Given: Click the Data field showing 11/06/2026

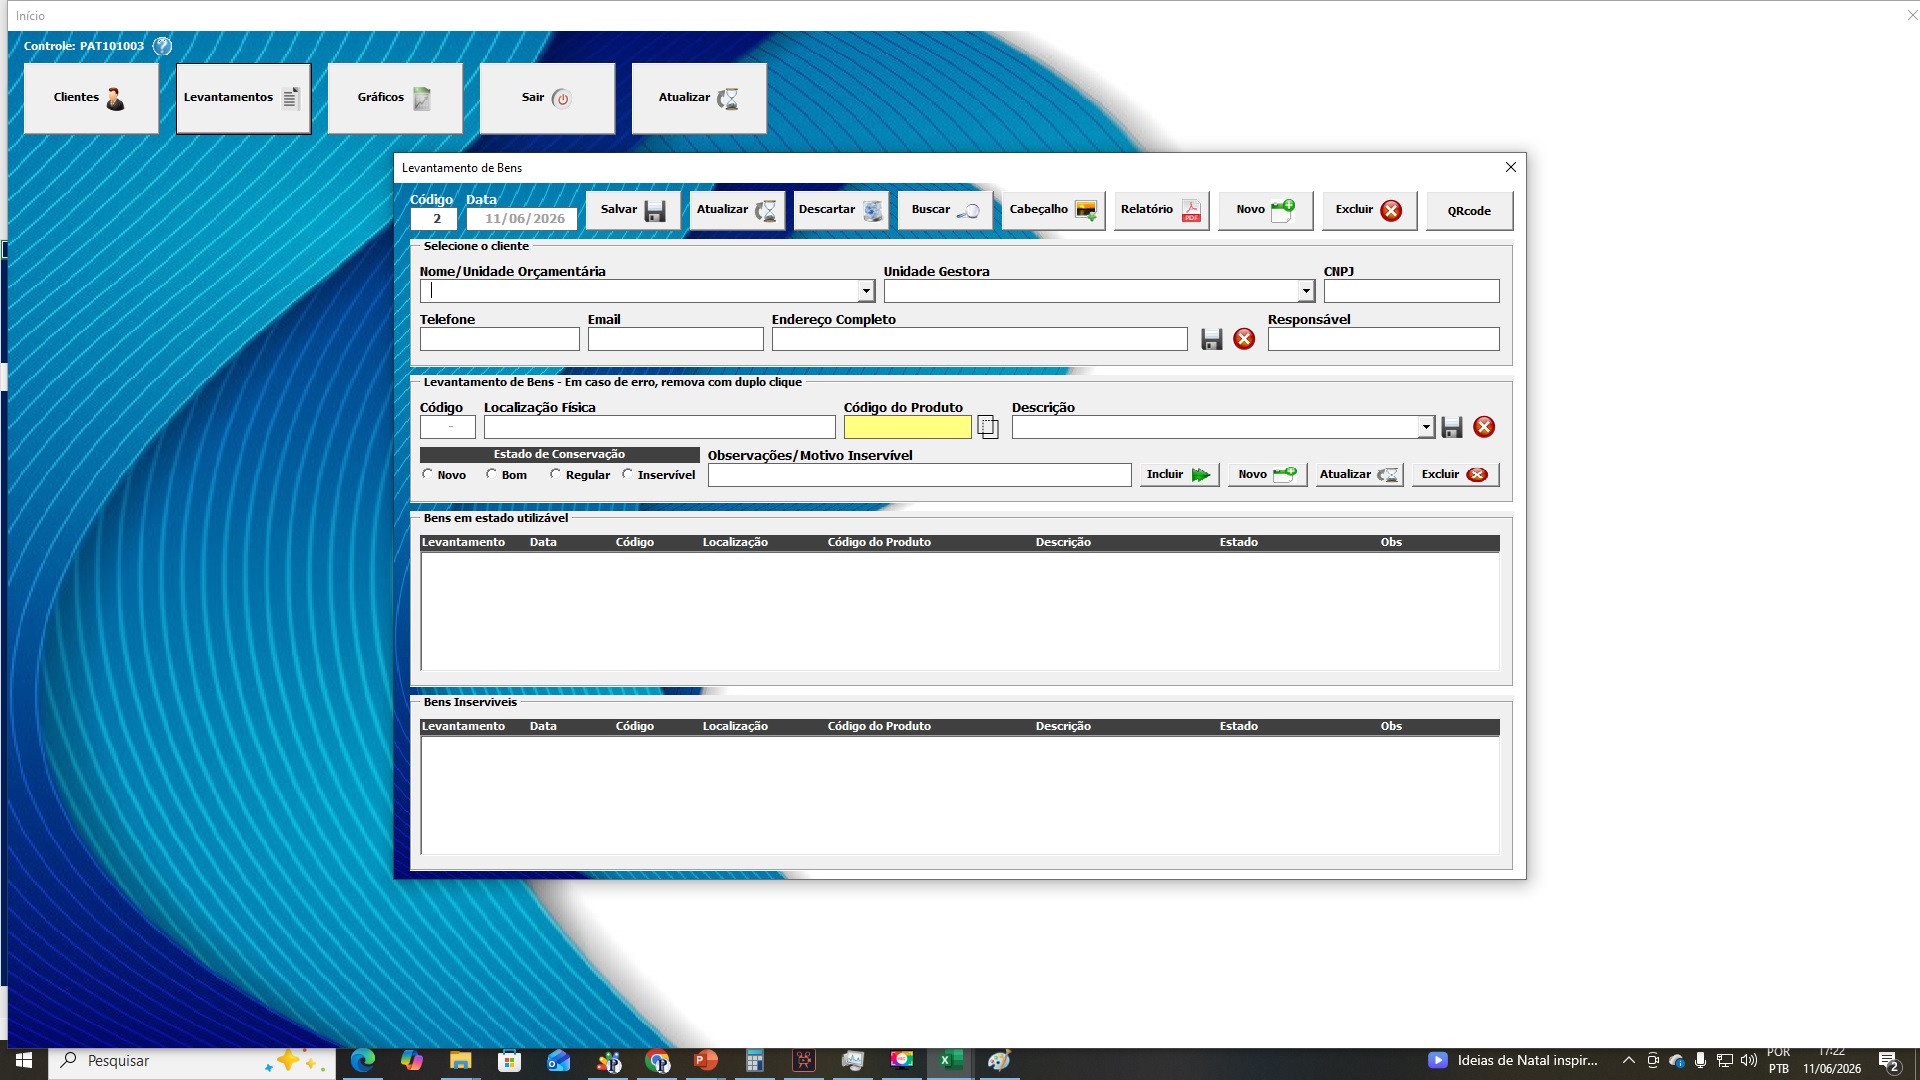Looking at the screenshot, I should tap(521, 219).
